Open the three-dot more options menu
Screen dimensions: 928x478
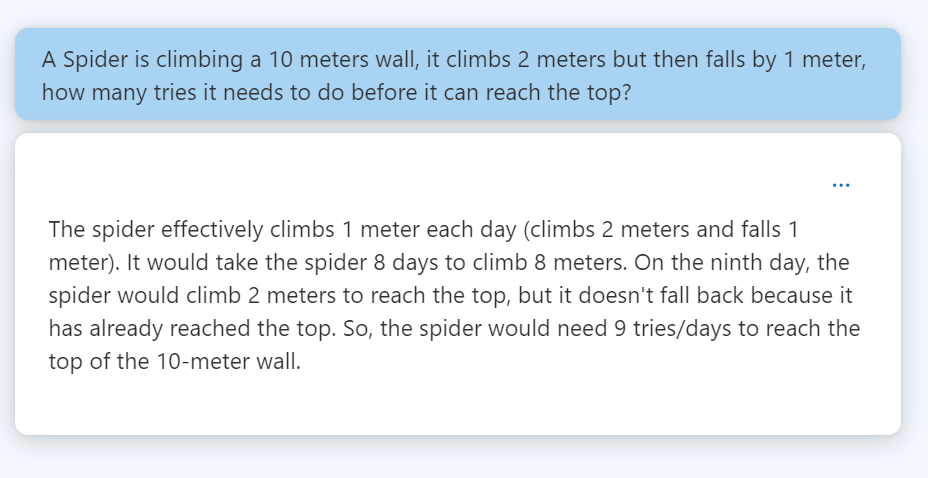[841, 185]
